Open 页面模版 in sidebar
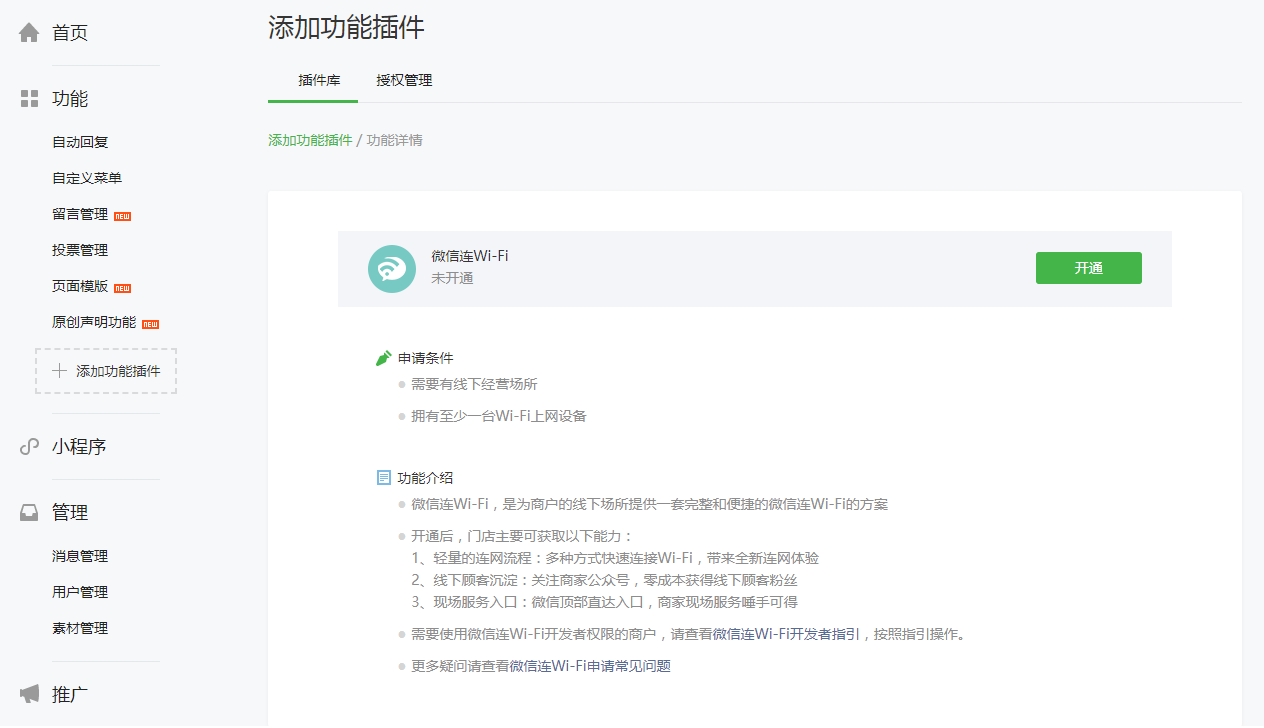This screenshot has width=1264, height=728. tap(80, 286)
